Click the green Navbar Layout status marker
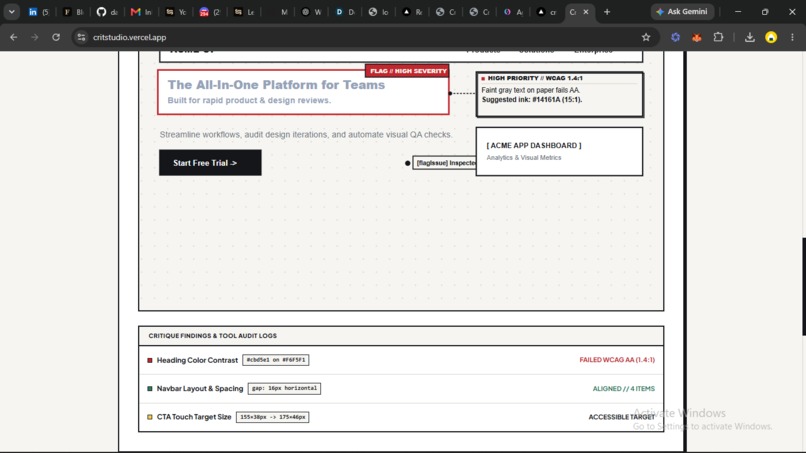 point(150,389)
